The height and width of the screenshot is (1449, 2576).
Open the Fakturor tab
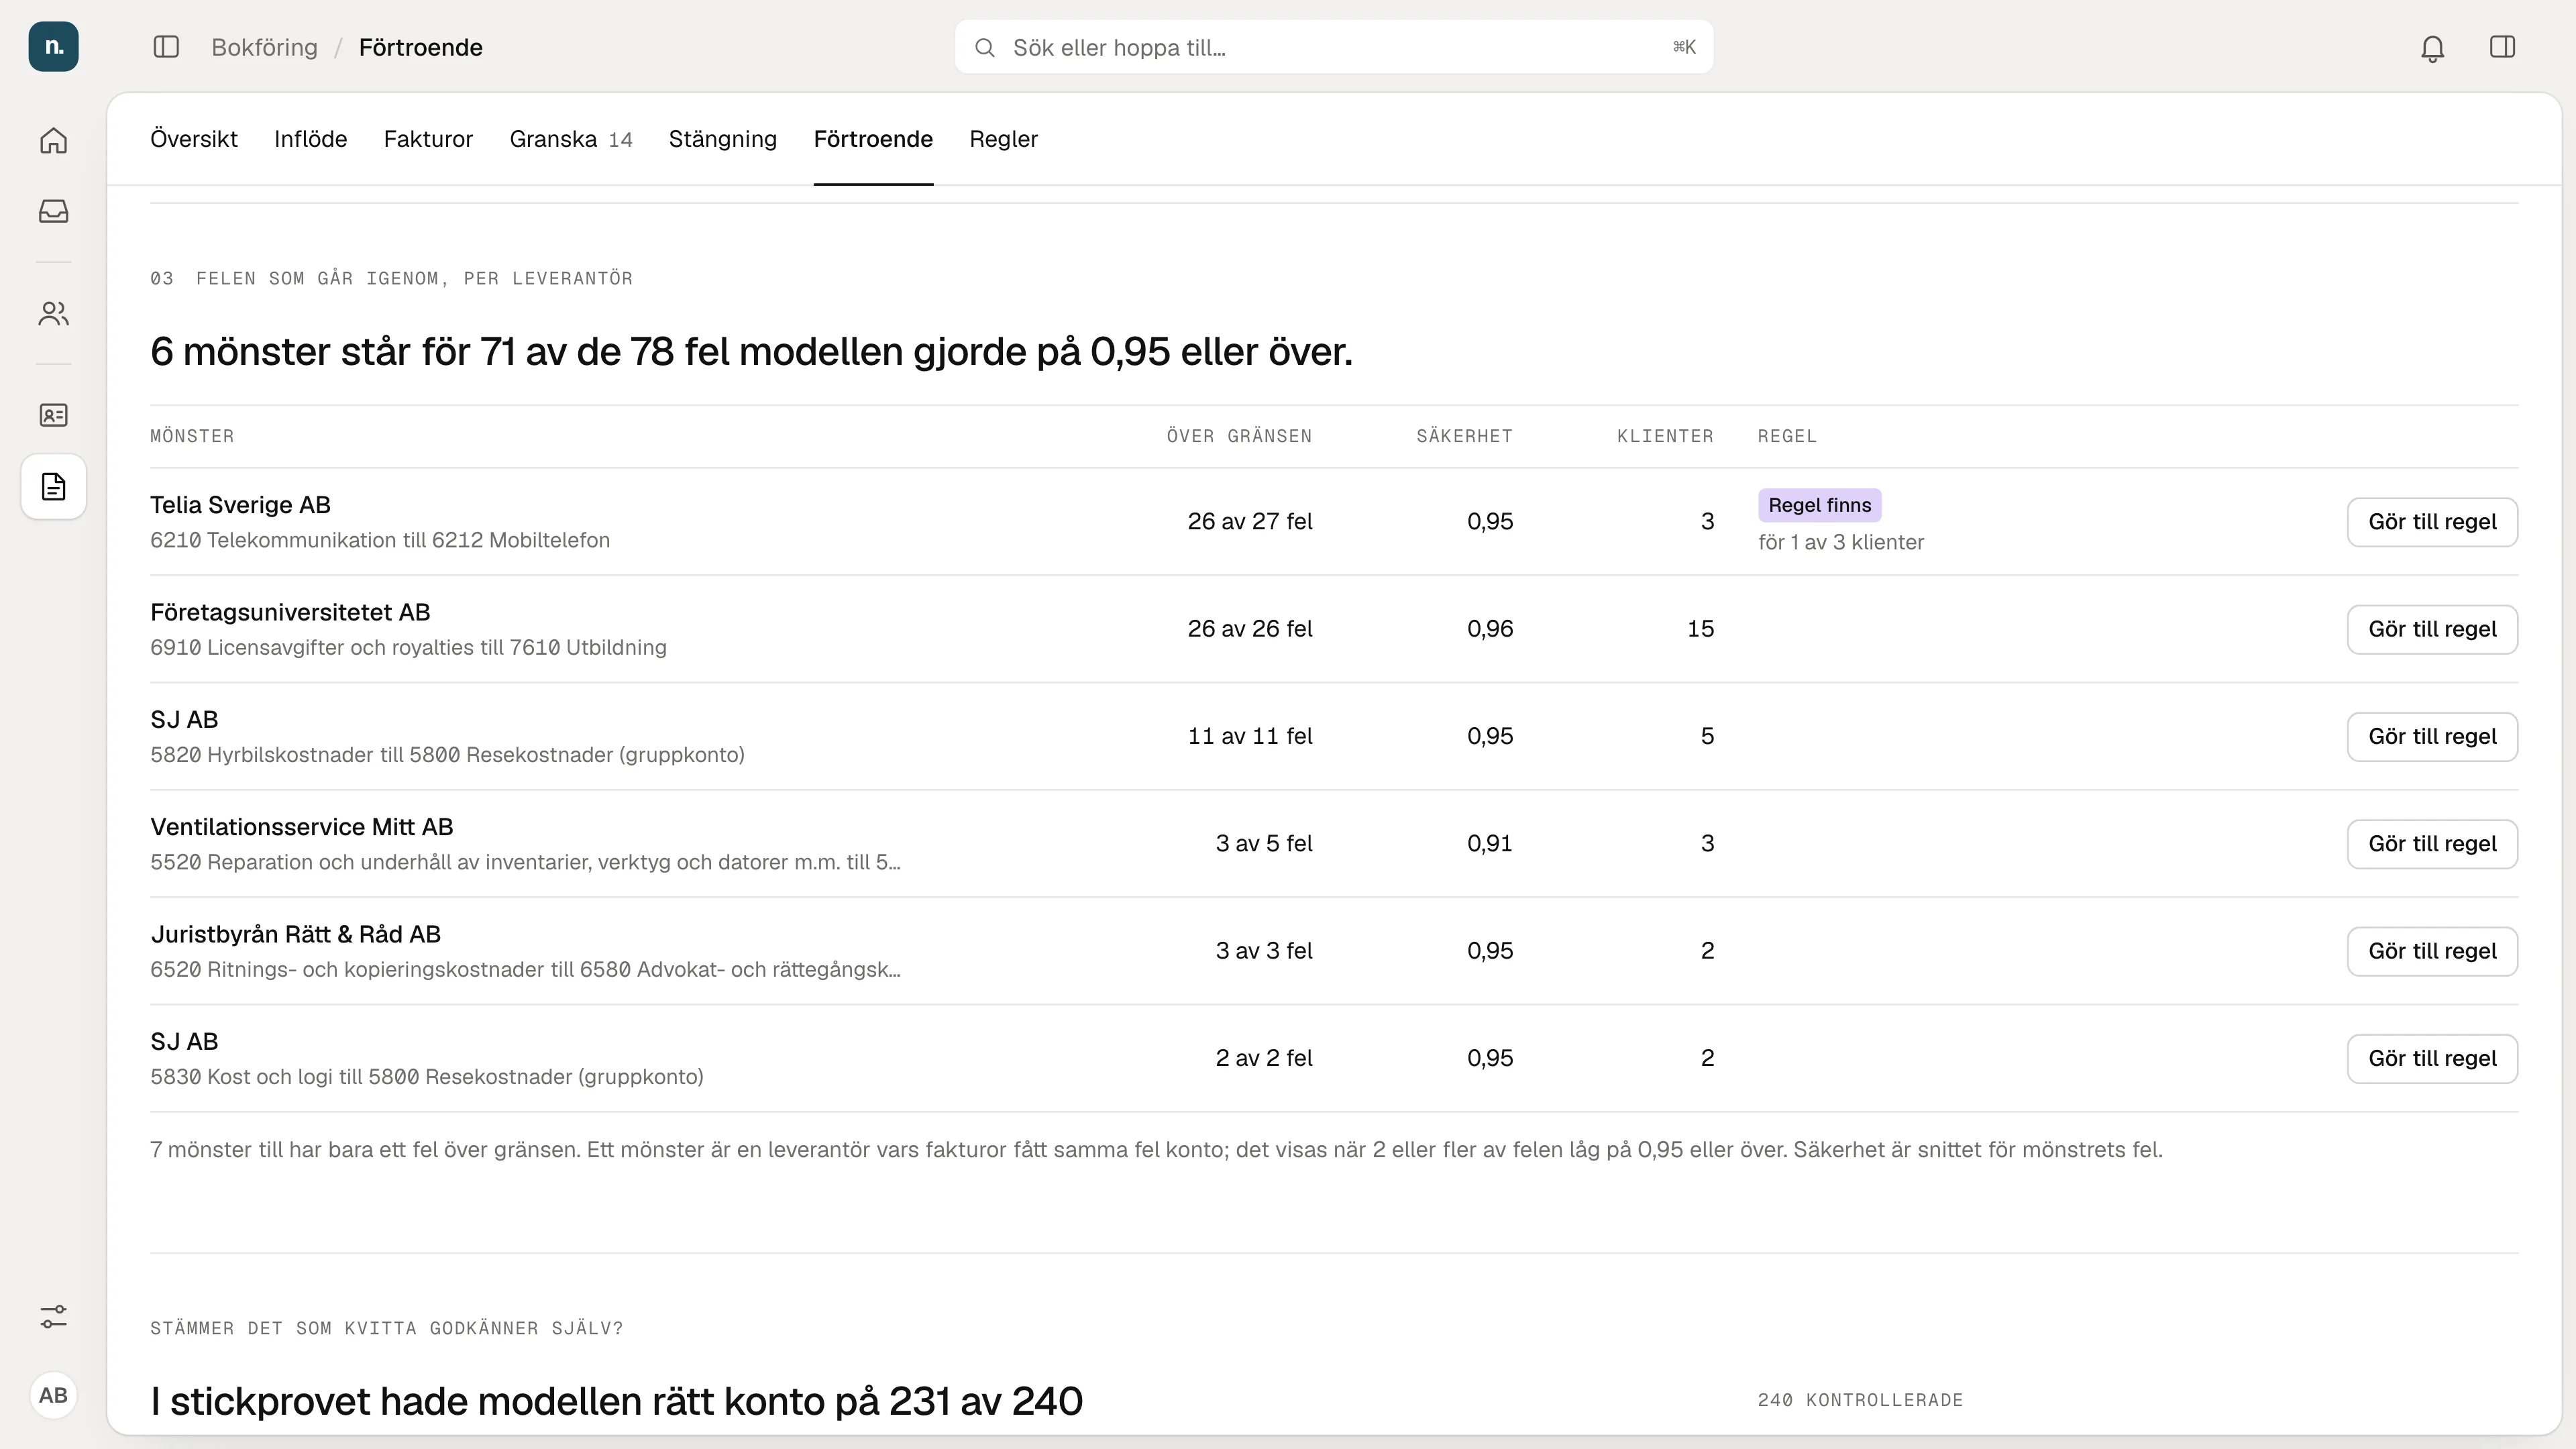tap(428, 139)
